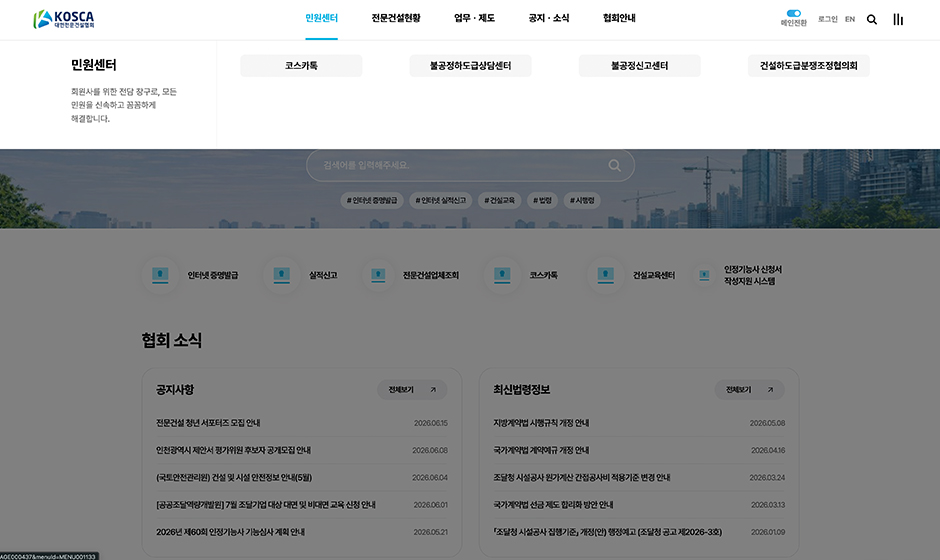Open 지방계약법 시행규칙 개정 안내
Viewport: 940px width, 560px height.
541,423
